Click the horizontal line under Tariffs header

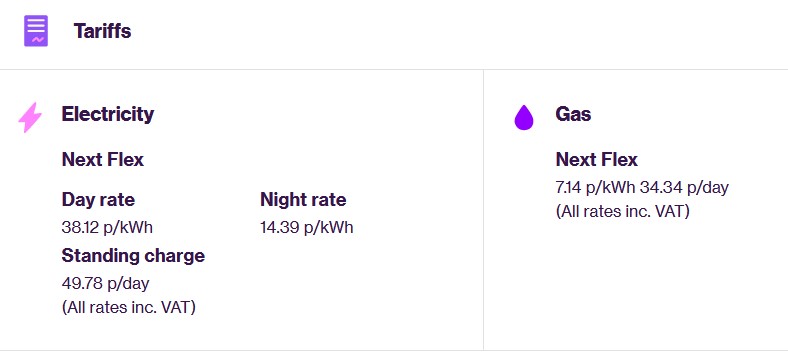pyautogui.click(x=394, y=69)
